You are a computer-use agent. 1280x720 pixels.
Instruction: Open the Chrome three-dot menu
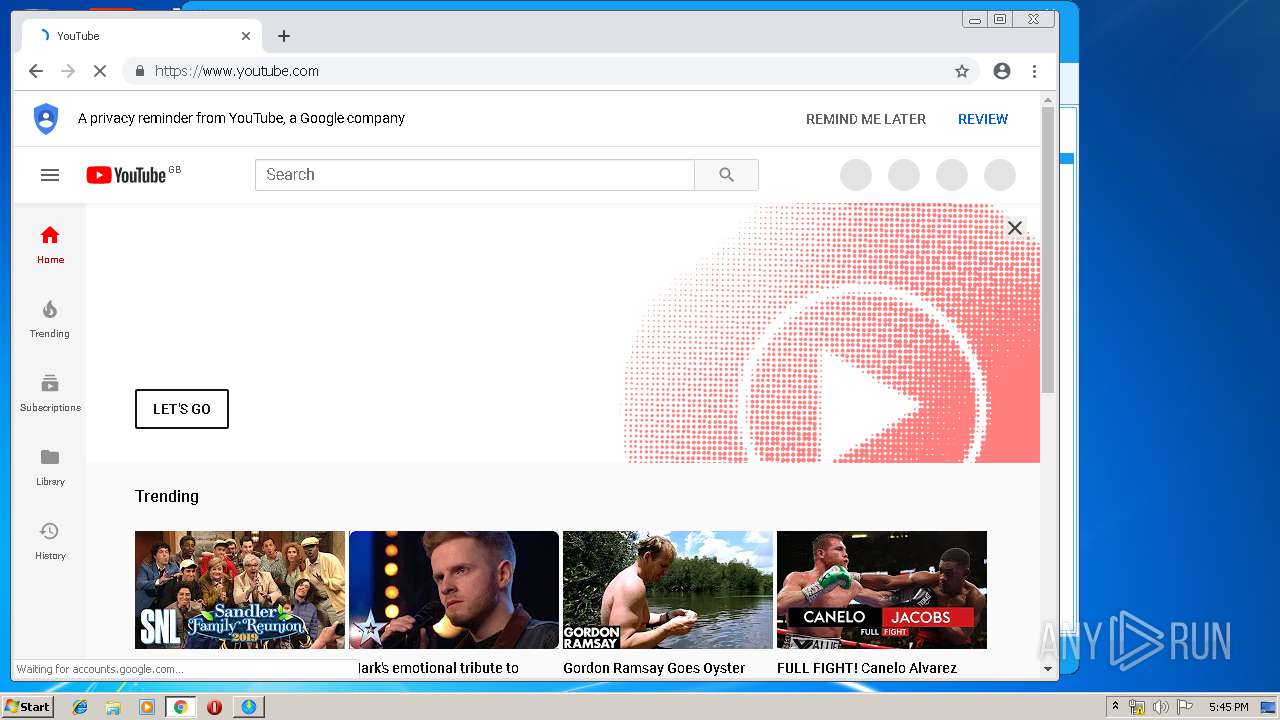pos(1035,71)
